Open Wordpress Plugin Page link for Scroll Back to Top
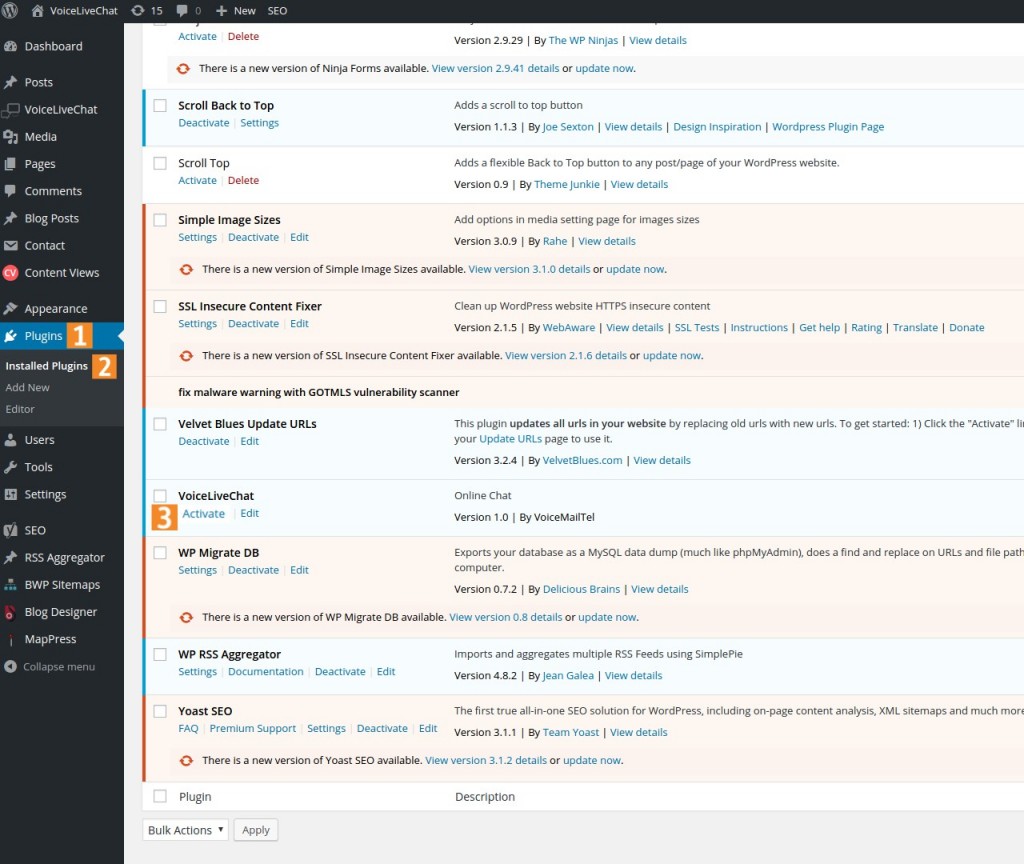 click(x=828, y=127)
